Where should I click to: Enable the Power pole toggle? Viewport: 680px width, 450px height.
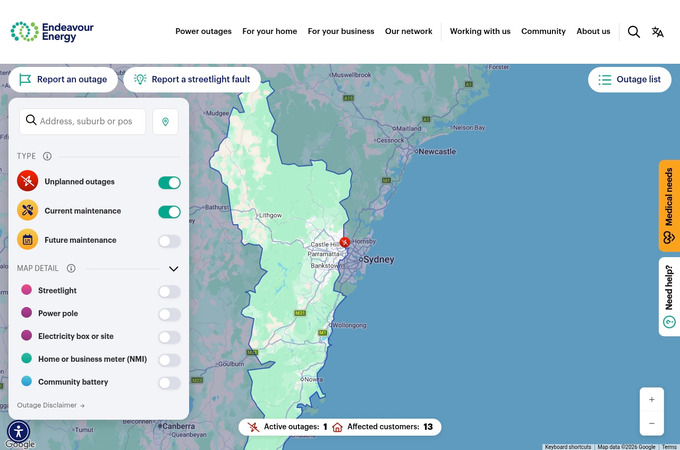[169, 314]
